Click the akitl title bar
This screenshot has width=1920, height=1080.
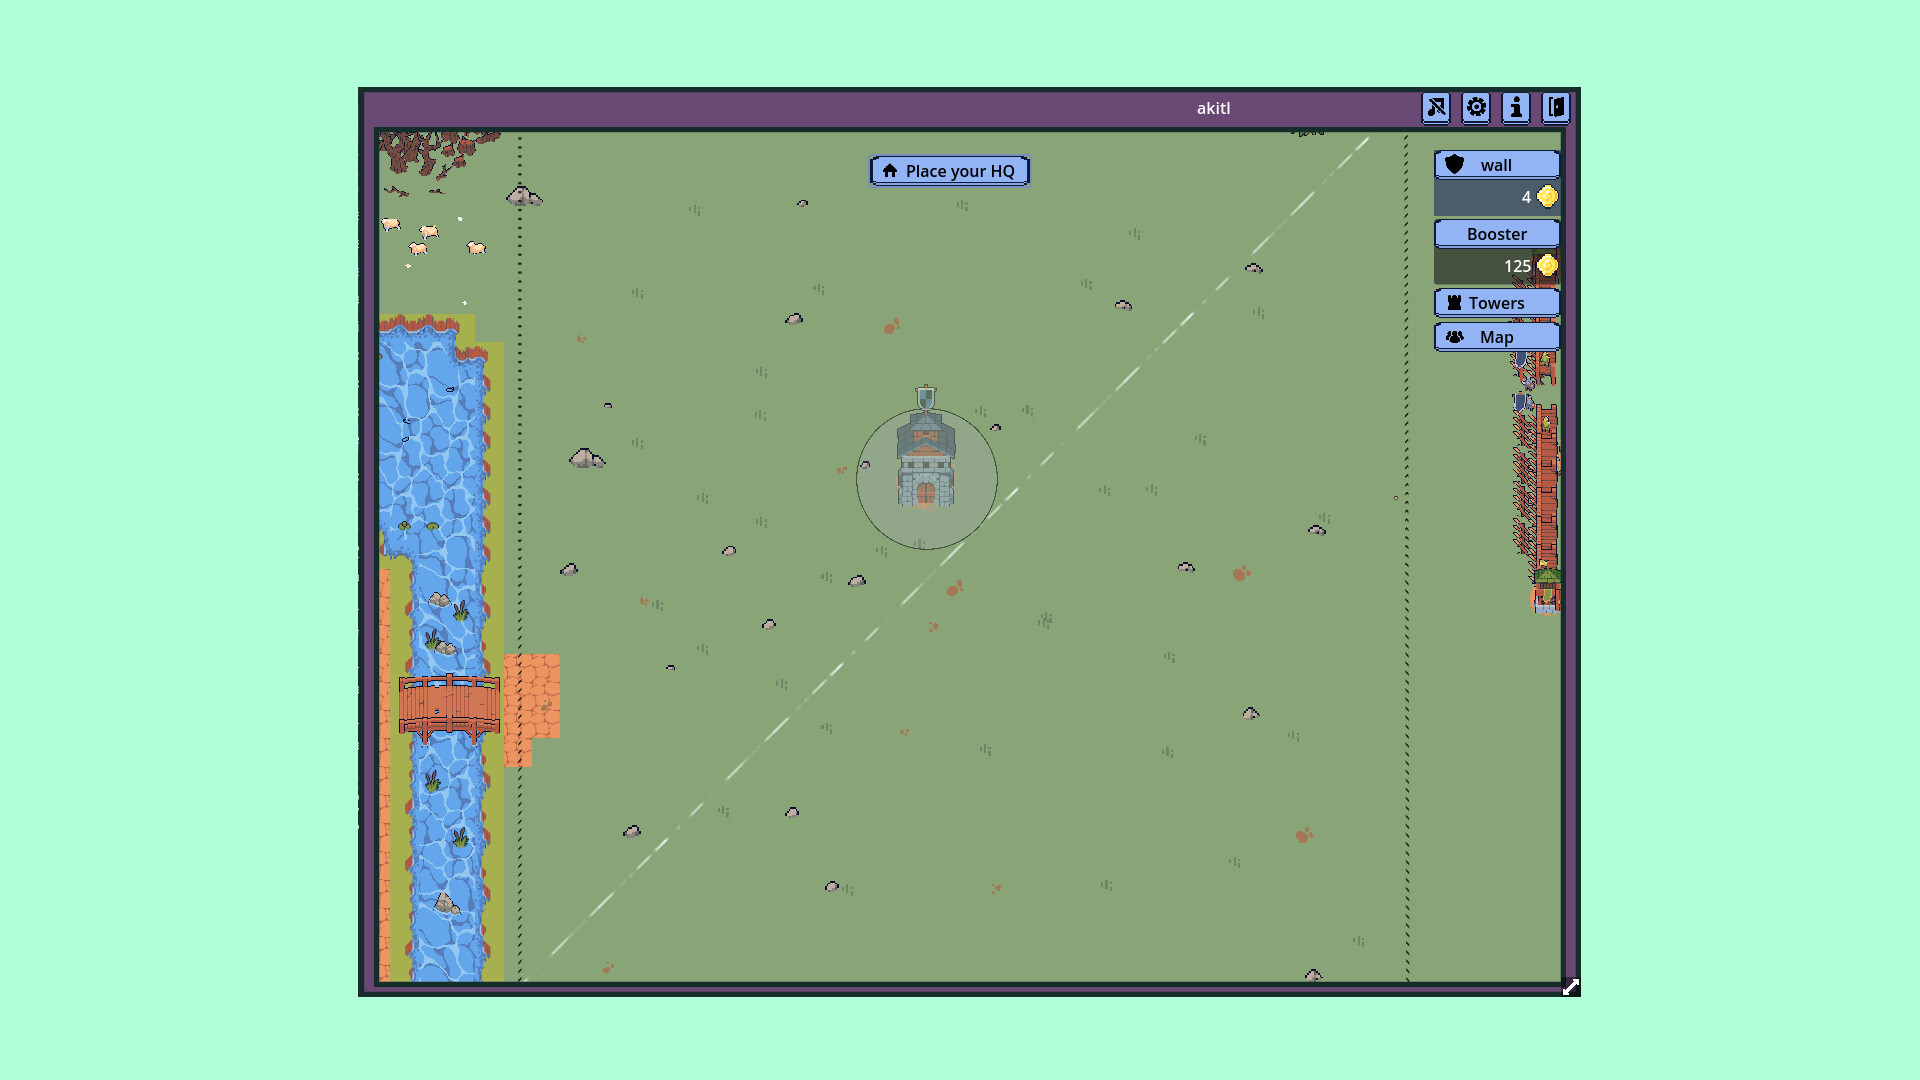click(x=1213, y=107)
